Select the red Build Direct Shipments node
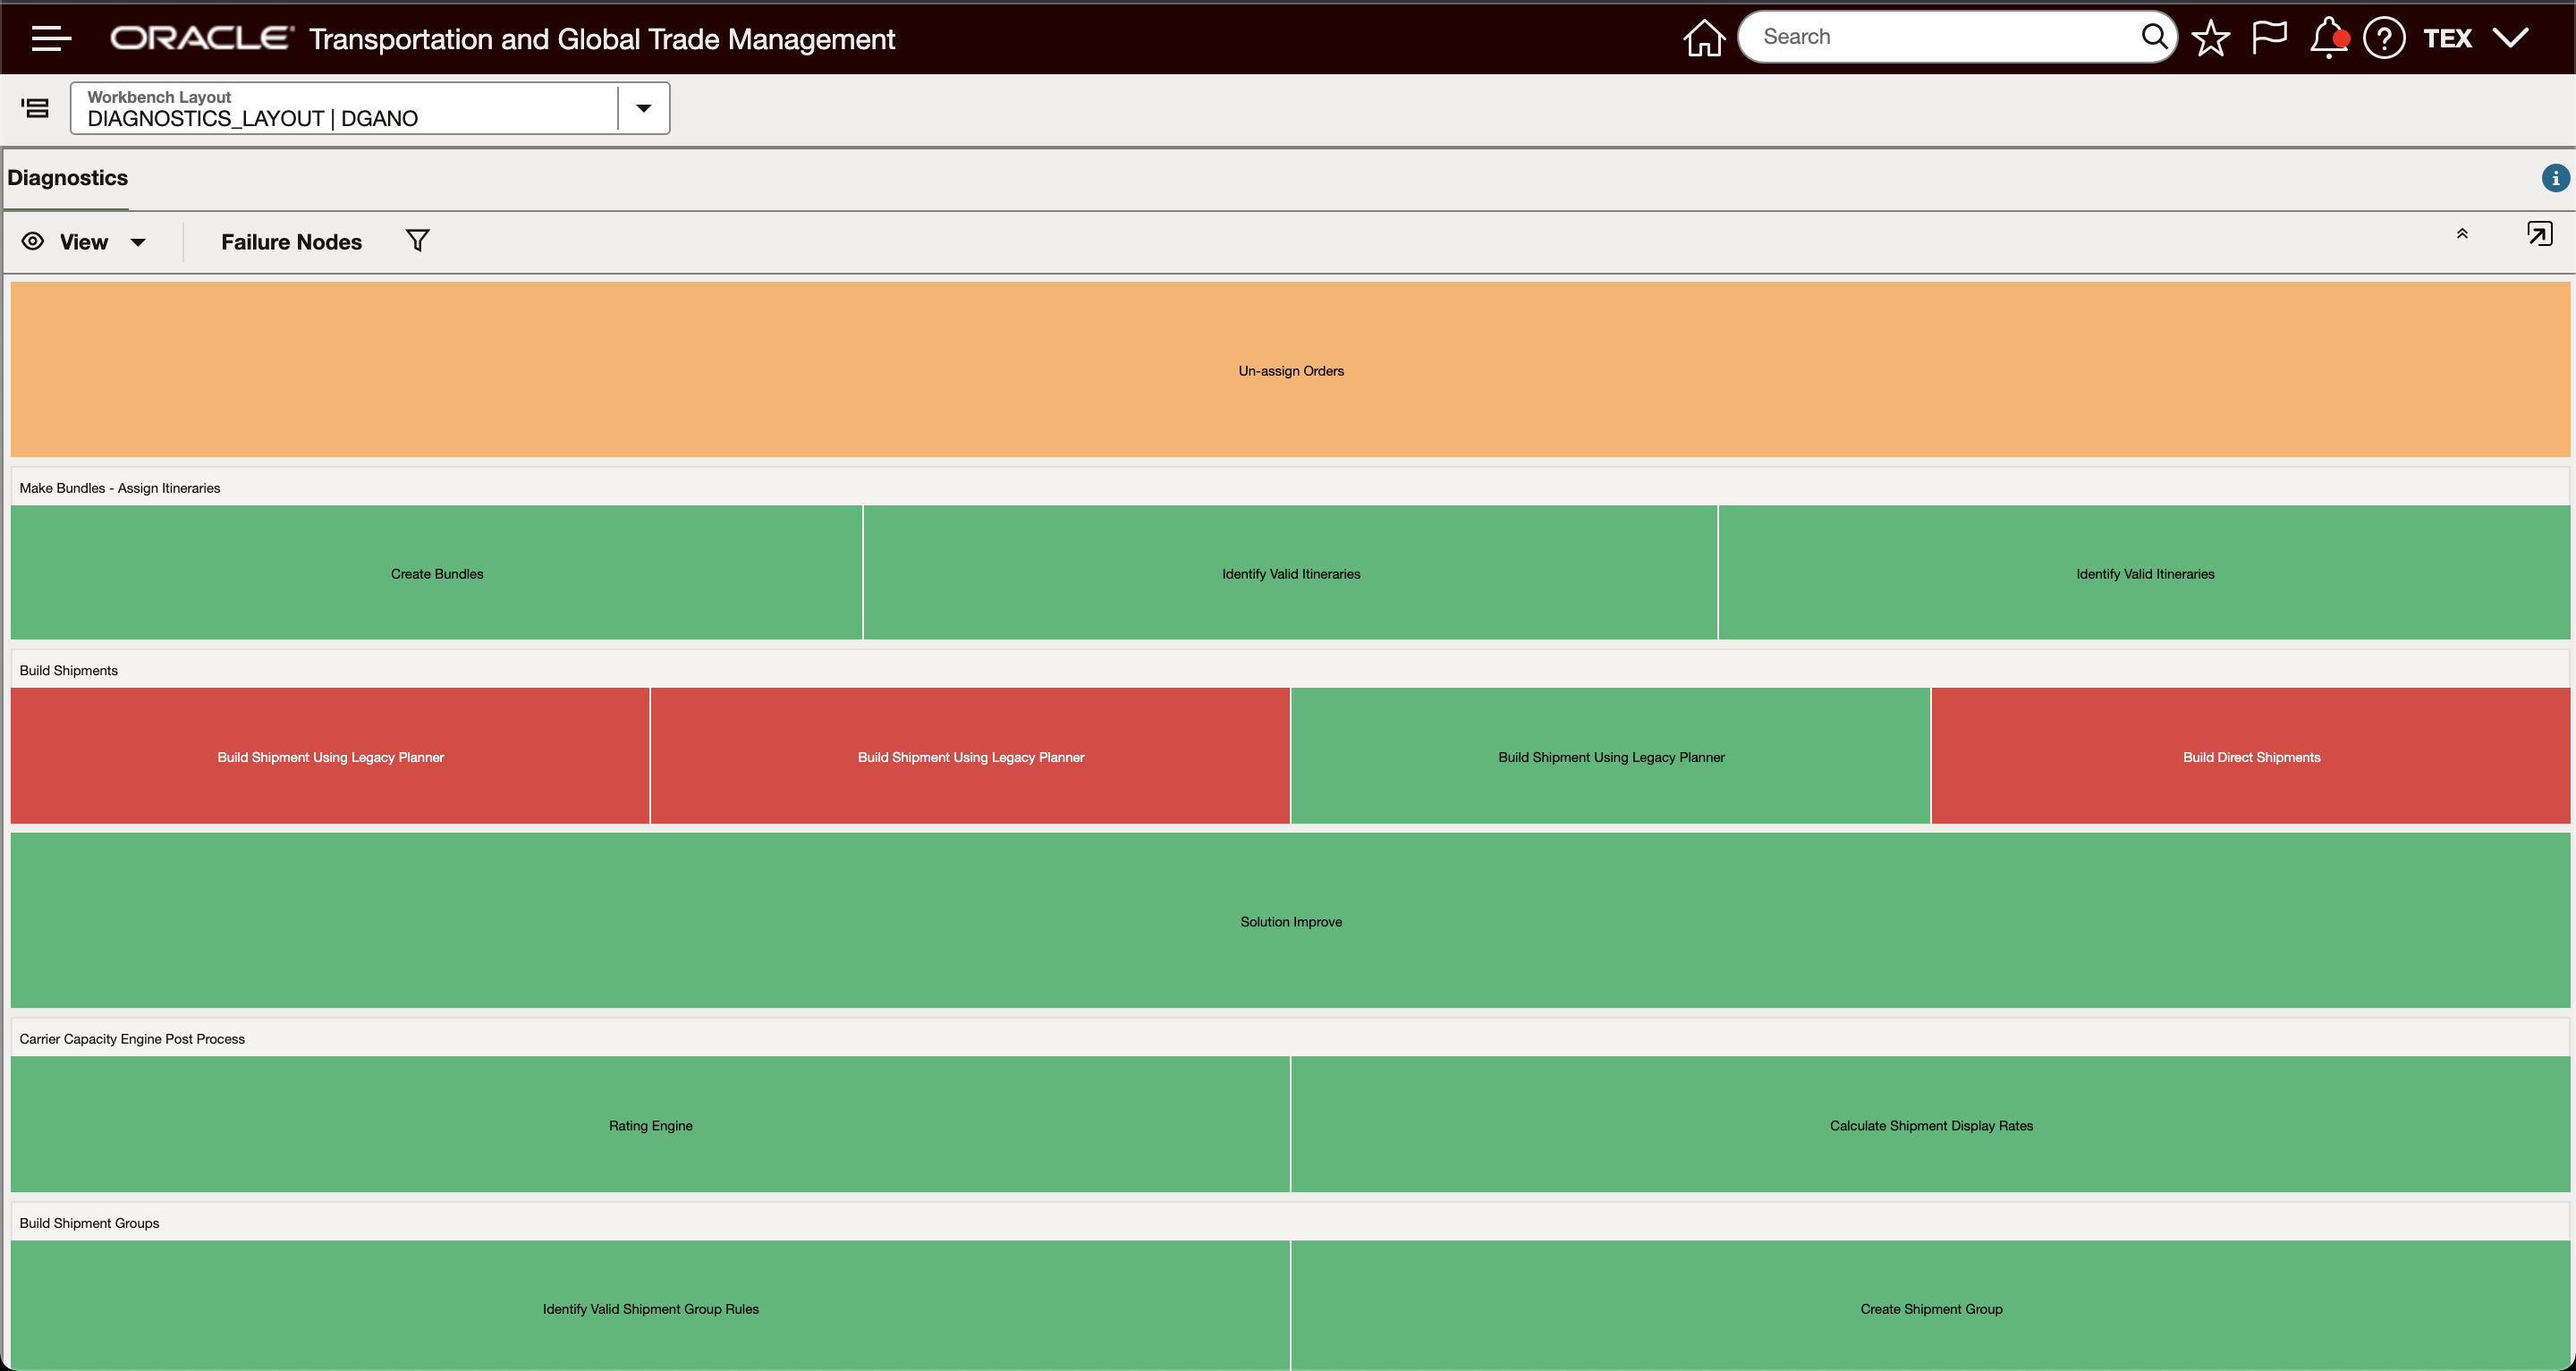The height and width of the screenshot is (1371, 2576). click(2250, 757)
